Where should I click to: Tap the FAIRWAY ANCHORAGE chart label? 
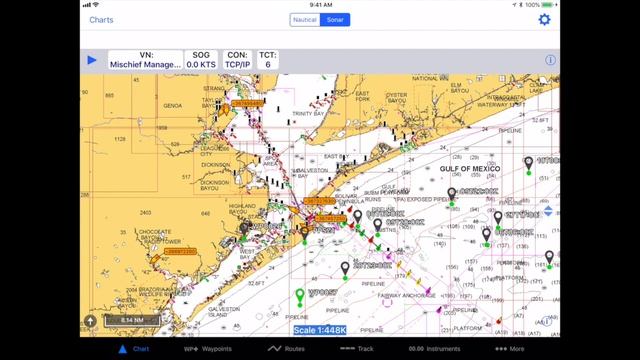tap(406, 295)
